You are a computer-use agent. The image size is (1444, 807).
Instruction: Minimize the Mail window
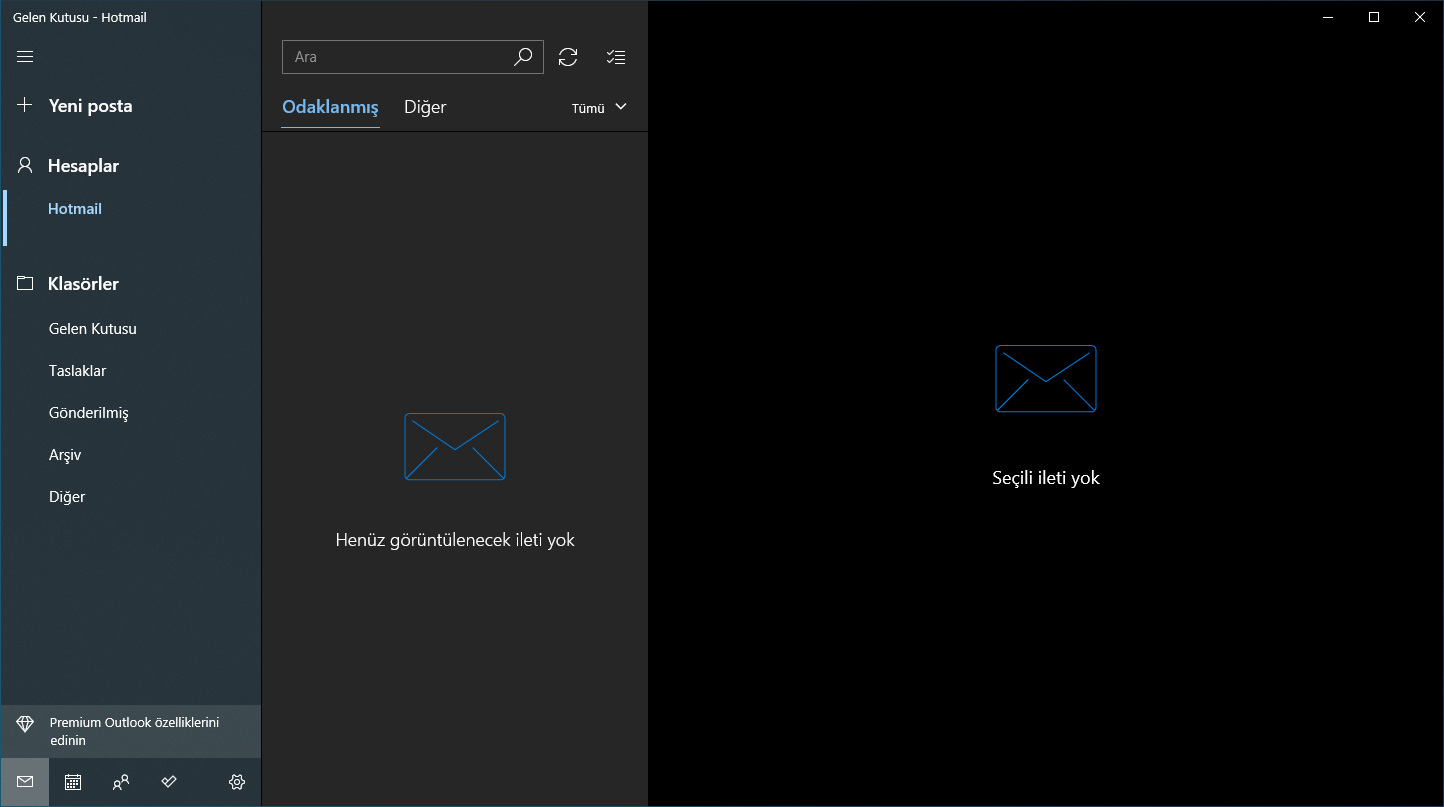tap(1328, 17)
